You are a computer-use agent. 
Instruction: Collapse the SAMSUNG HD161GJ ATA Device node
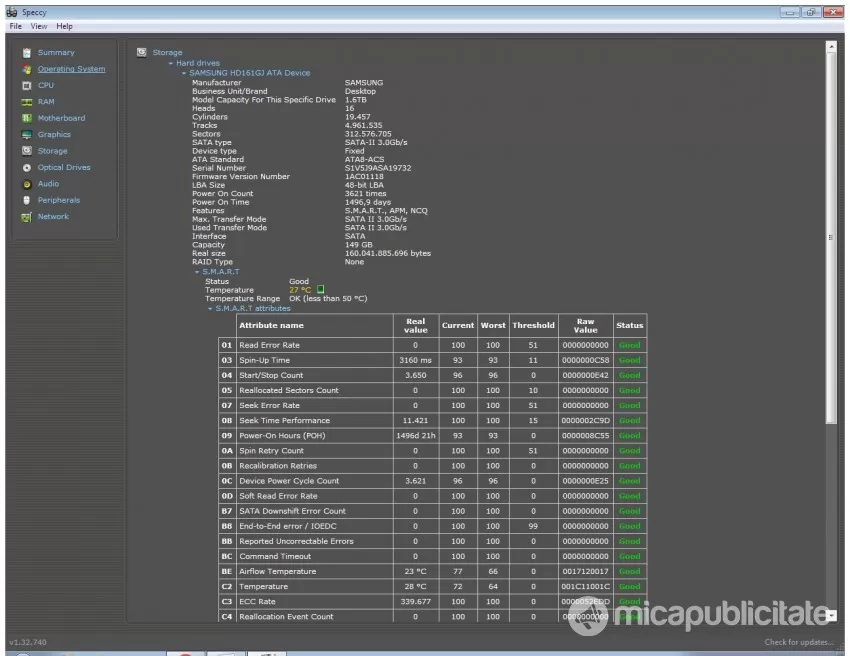tap(184, 73)
